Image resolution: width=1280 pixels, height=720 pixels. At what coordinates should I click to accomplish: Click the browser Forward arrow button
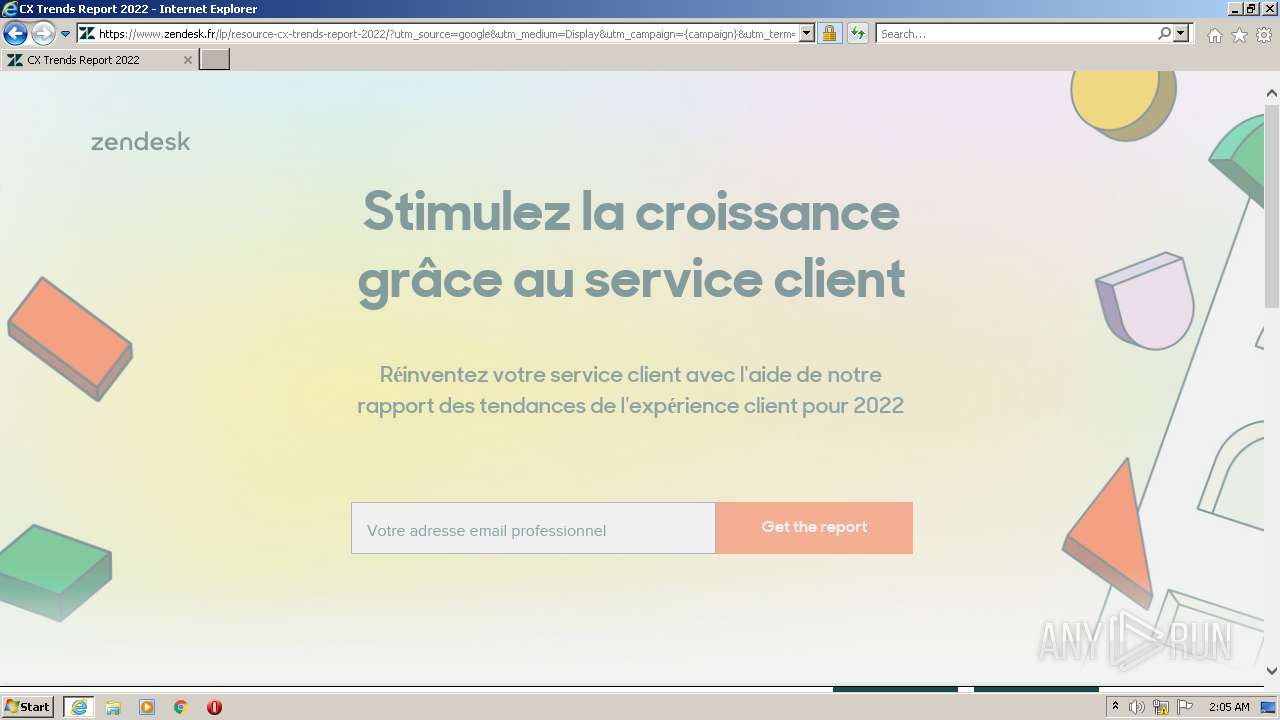pyautogui.click(x=43, y=34)
